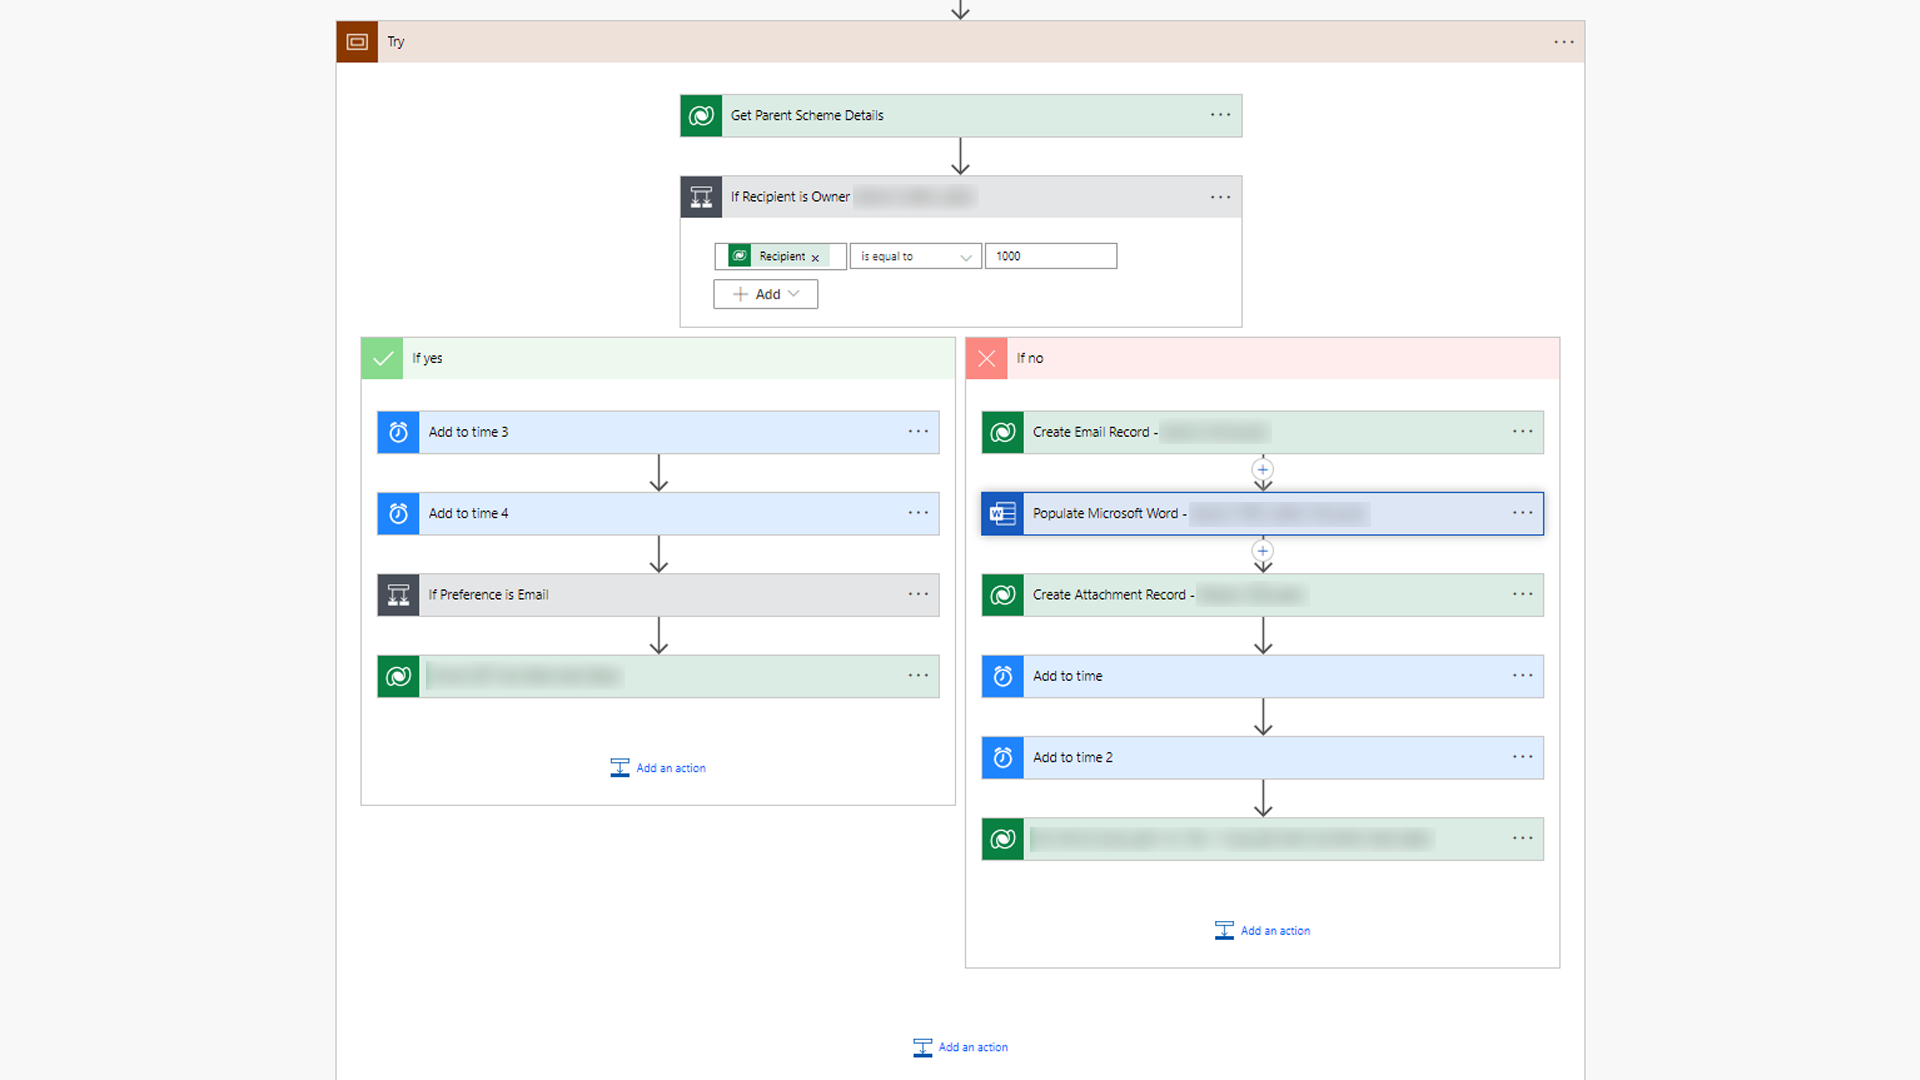
Task: Remove the Recipient token with its x
Action: 815,258
